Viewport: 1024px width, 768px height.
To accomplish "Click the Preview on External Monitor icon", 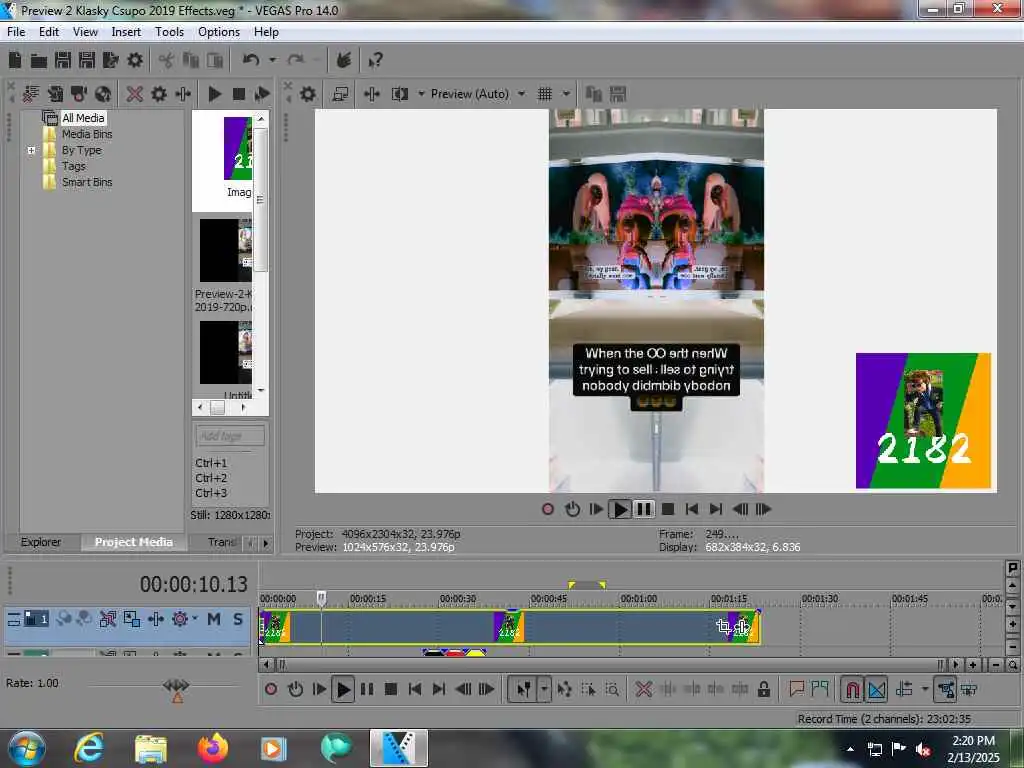I will (x=340, y=94).
